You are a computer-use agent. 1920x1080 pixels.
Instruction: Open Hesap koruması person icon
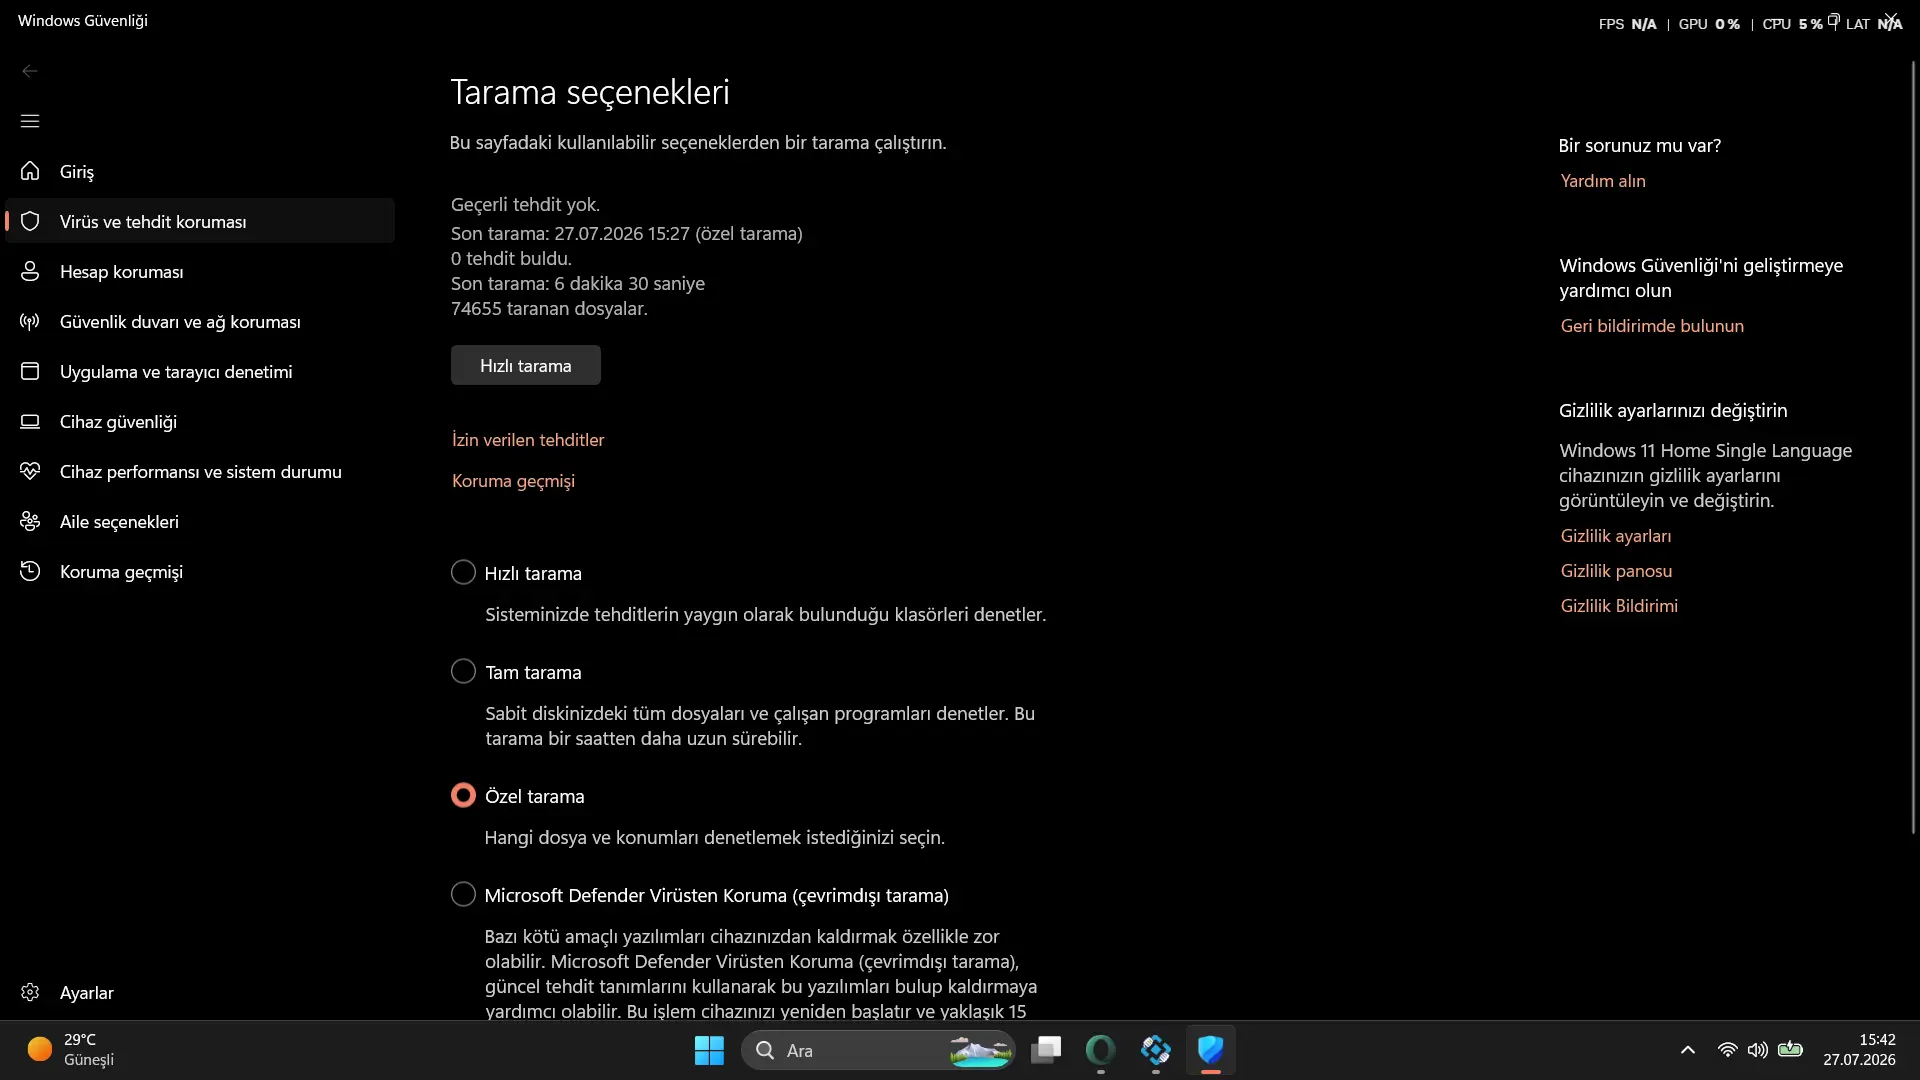point(30,271)
